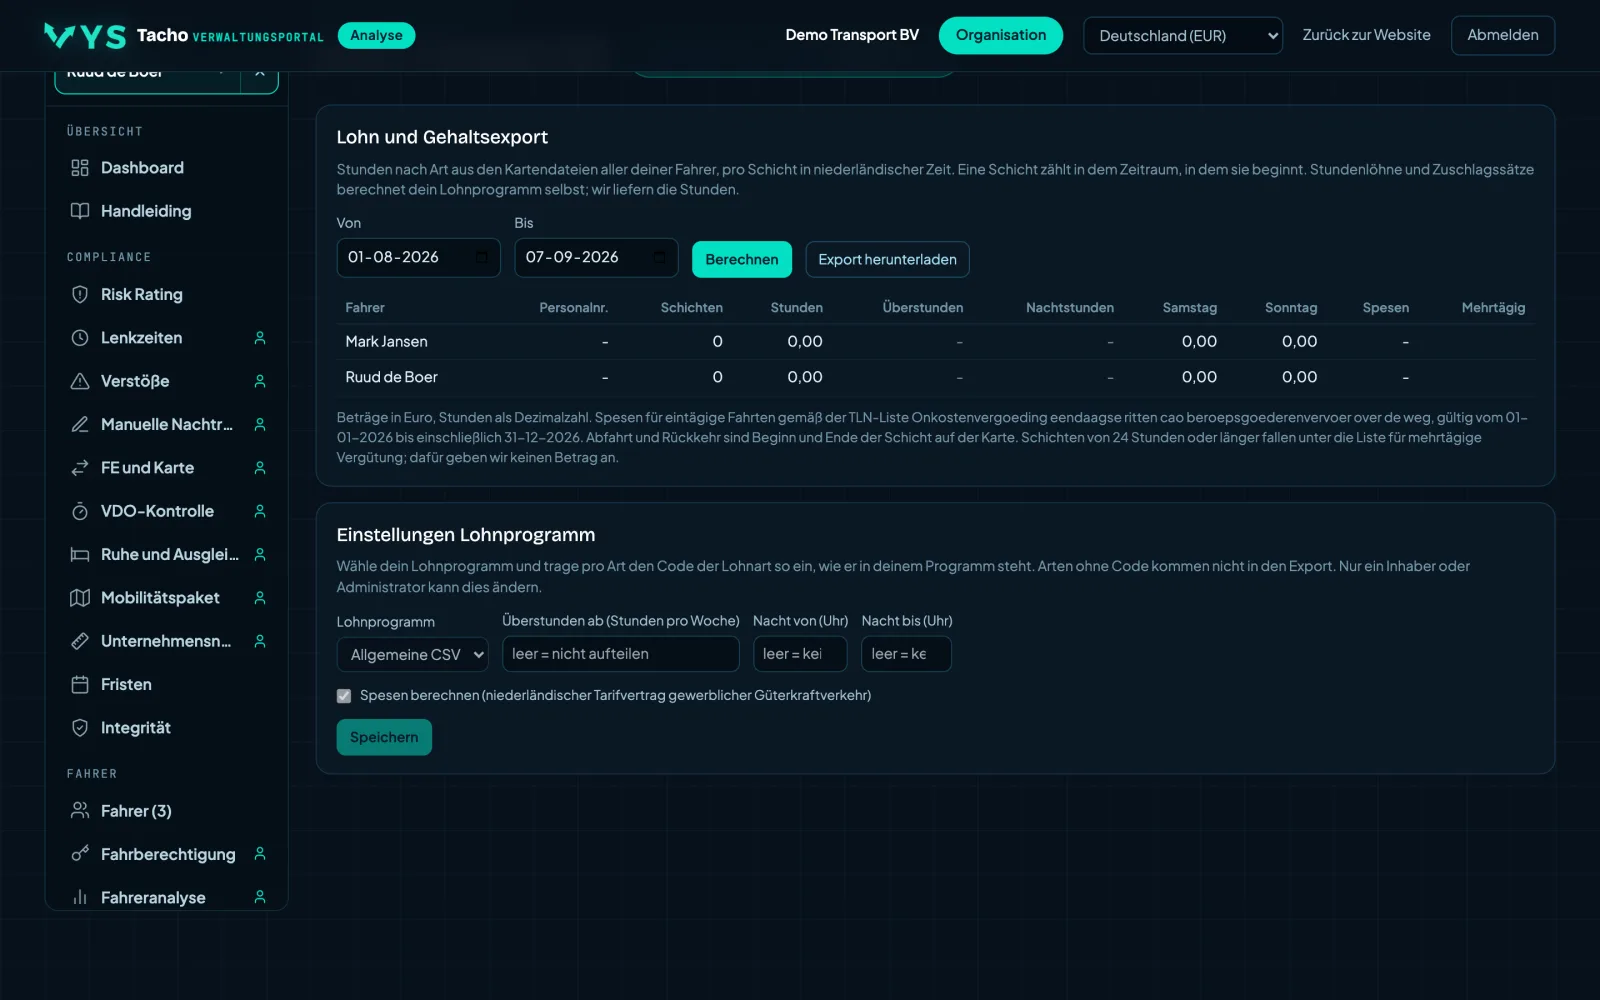This screenshot has height=1000, width=1600.
Task: Open Lenkzeiten in the sidebar
Action: (166, 338)
